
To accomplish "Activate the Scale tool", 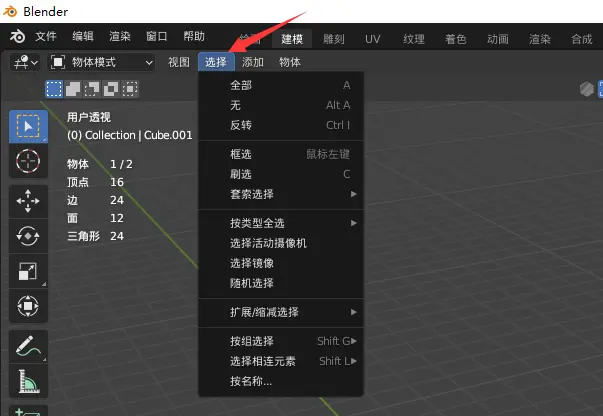I will (28, 271).
